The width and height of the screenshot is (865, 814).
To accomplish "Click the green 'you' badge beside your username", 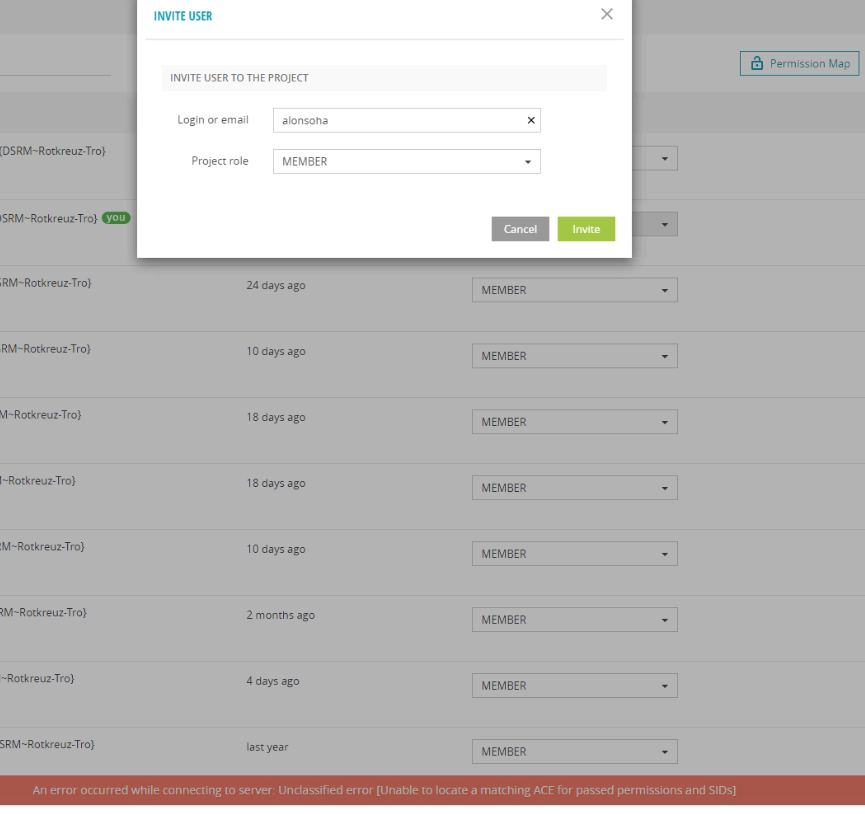I will [115, 218].
